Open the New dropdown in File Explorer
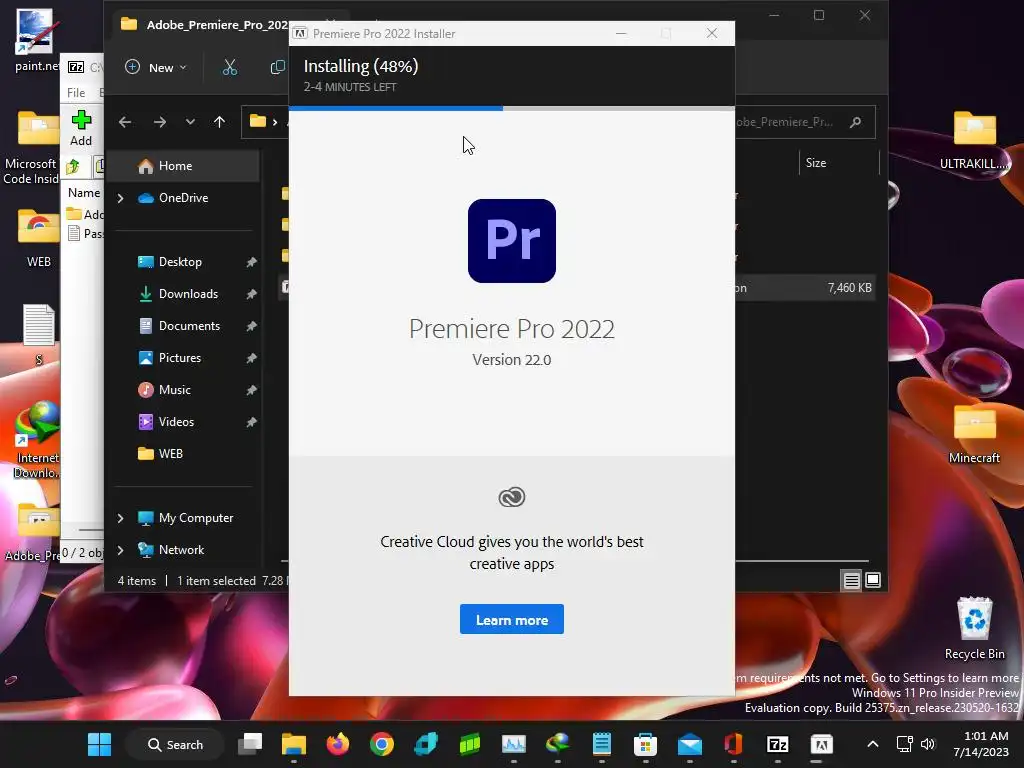The width and height of the screenshot is (1024, 768). [155, 67]
